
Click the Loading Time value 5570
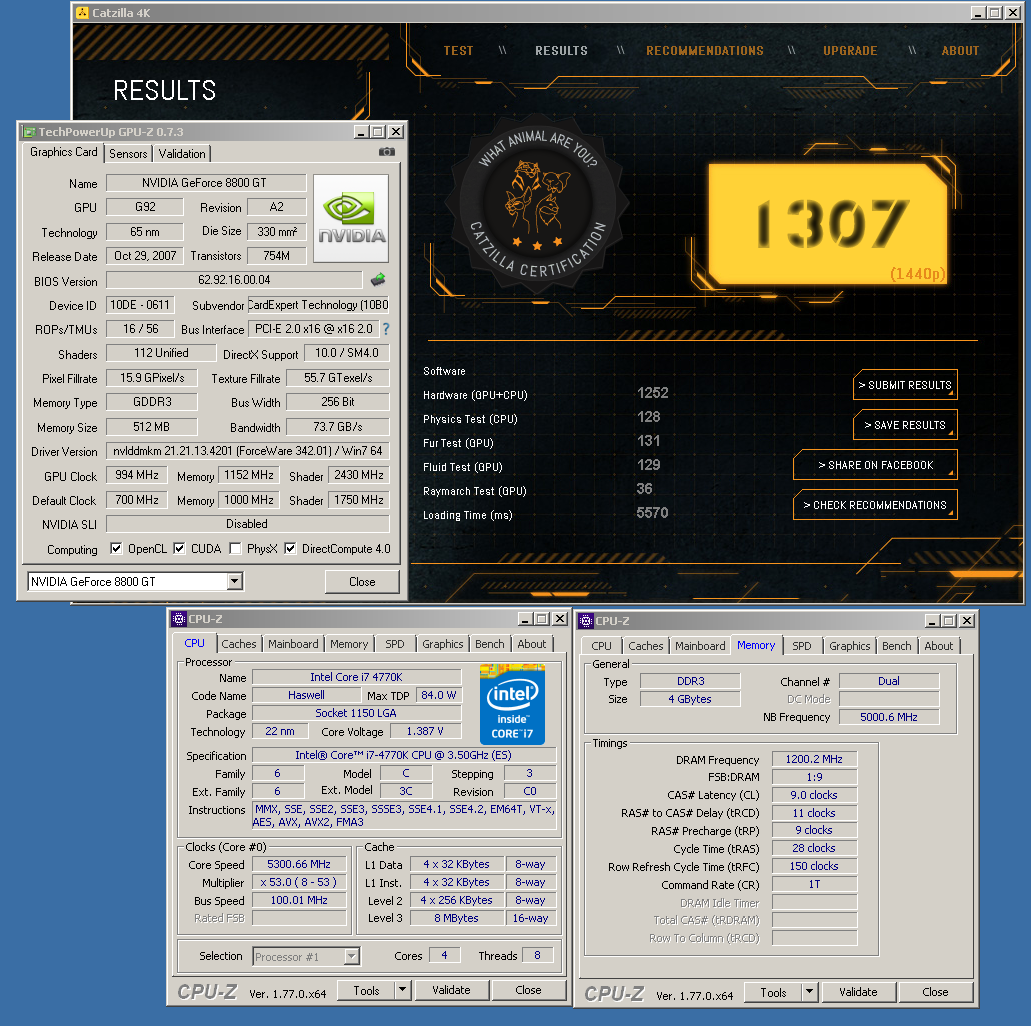[x=652, y=513]
